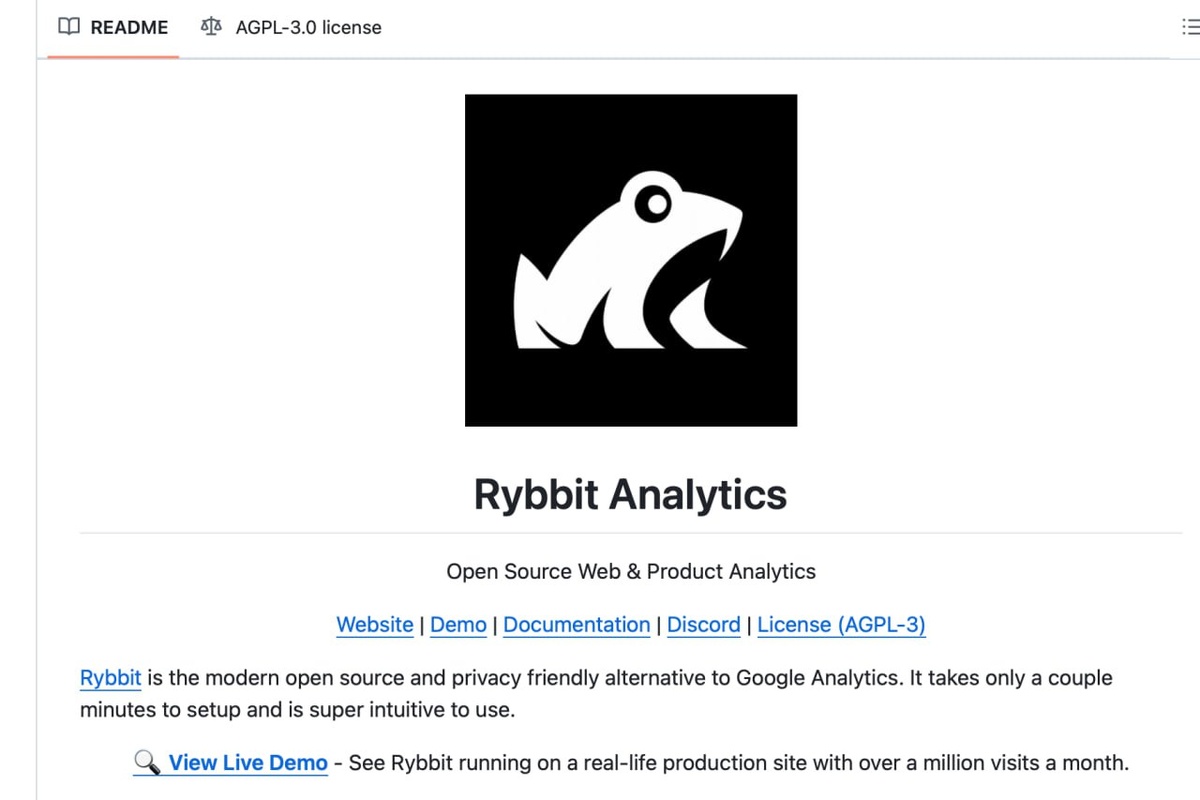Screen dimensions: 1200x800
Task: Click the Rybbit Analytics heading
Action: tap(631, 494)
